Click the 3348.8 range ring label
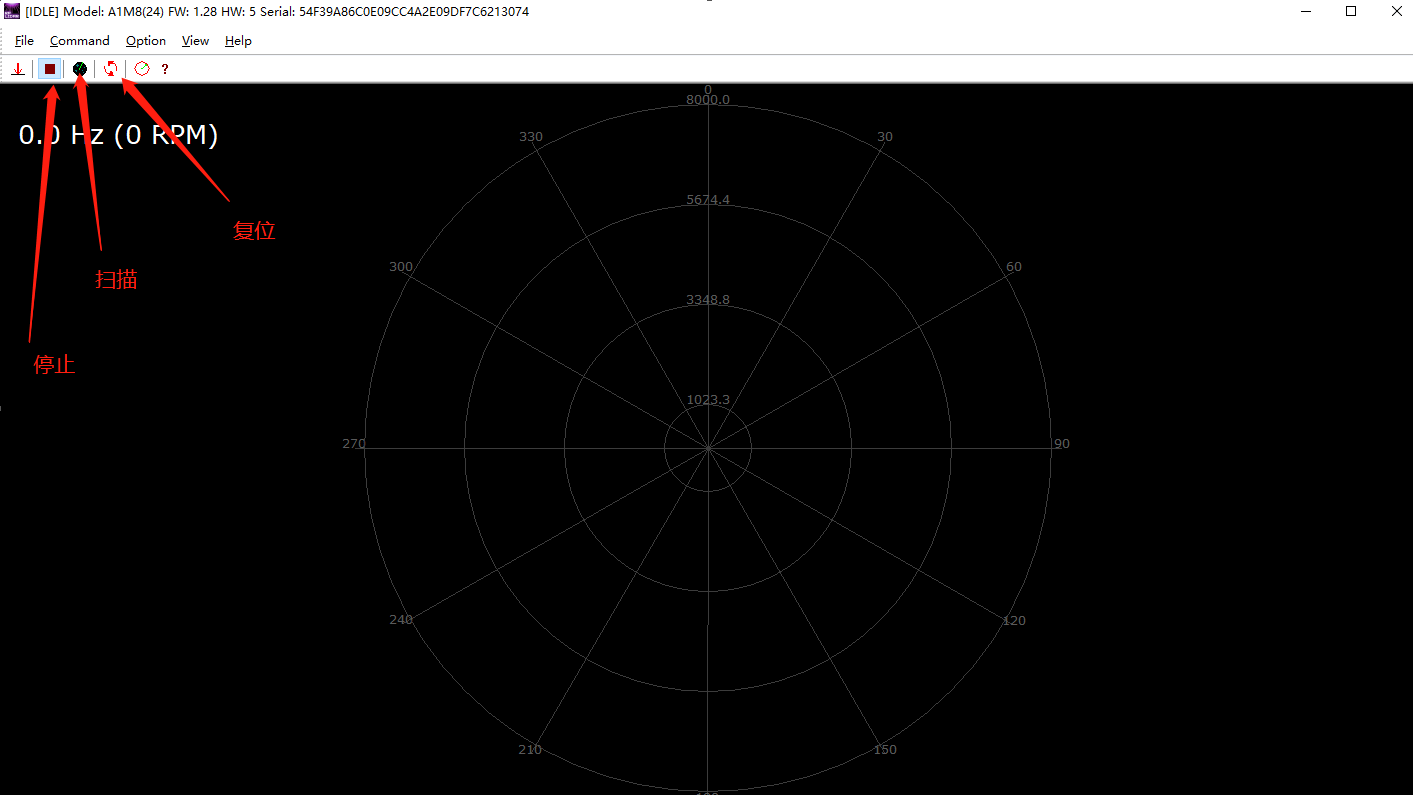This screenshot has width=1413, height=795. coord(708,300)
